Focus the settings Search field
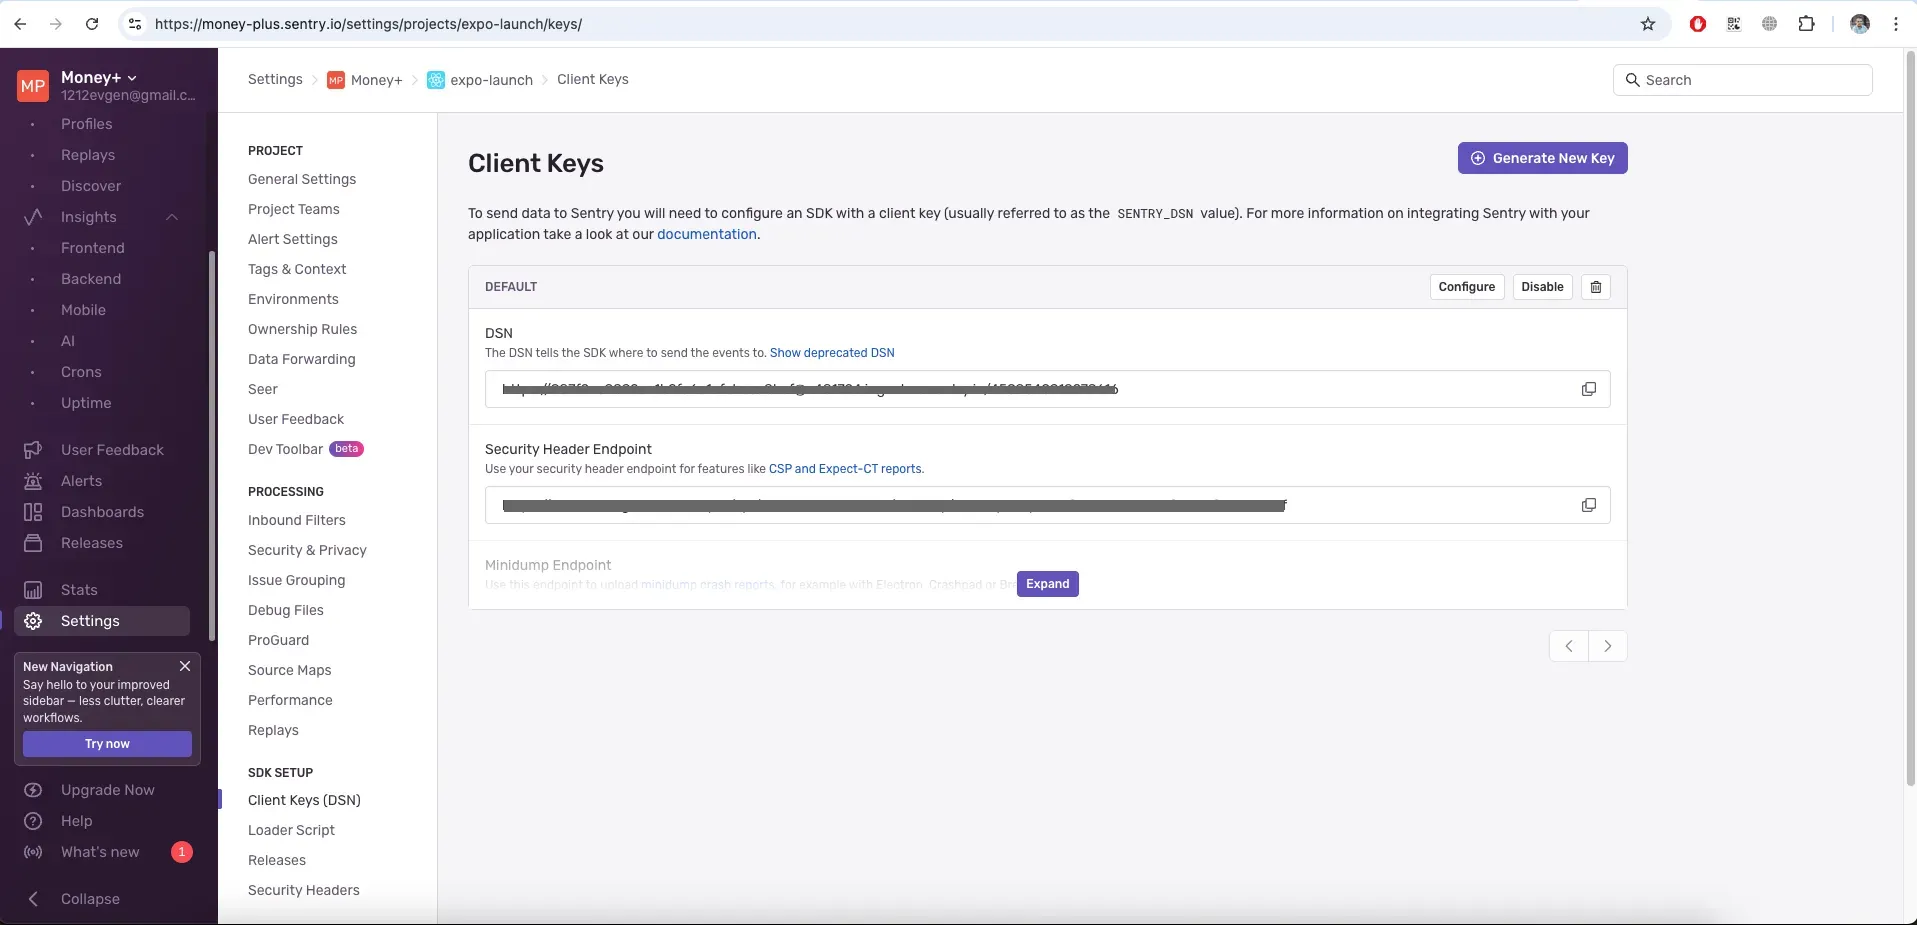 1742,80
